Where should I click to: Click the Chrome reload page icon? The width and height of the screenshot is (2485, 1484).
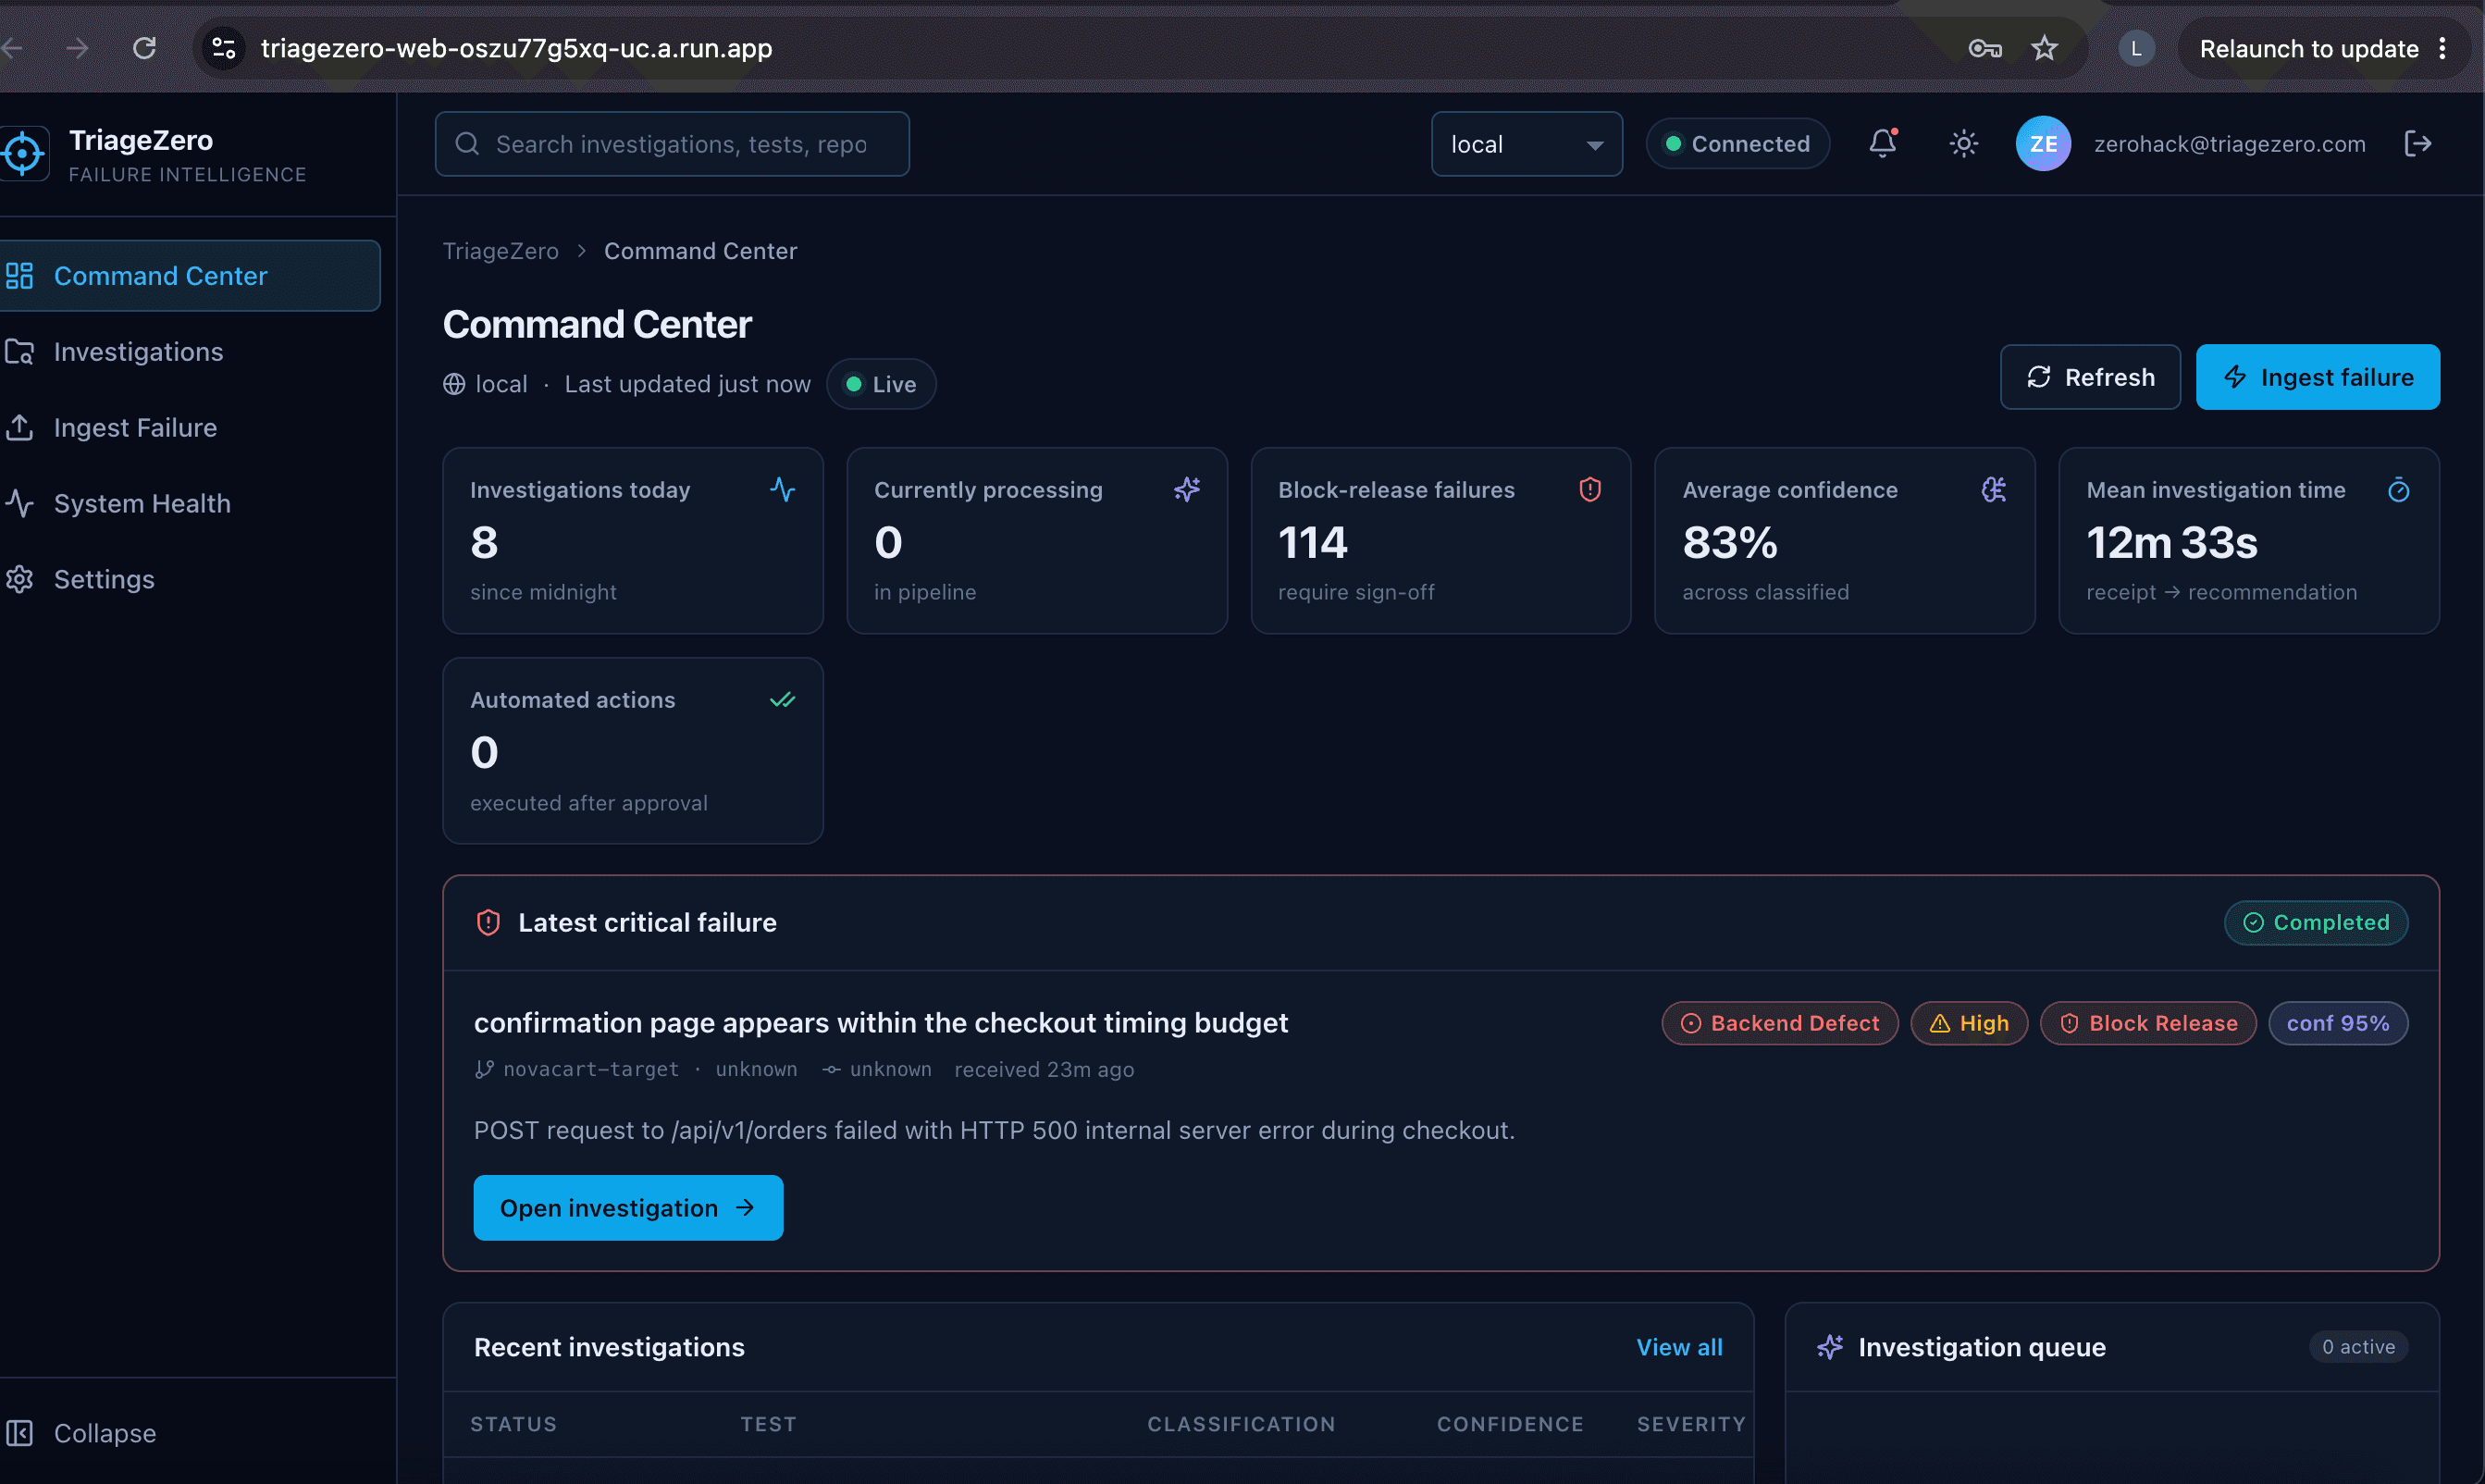click(145, 48)
